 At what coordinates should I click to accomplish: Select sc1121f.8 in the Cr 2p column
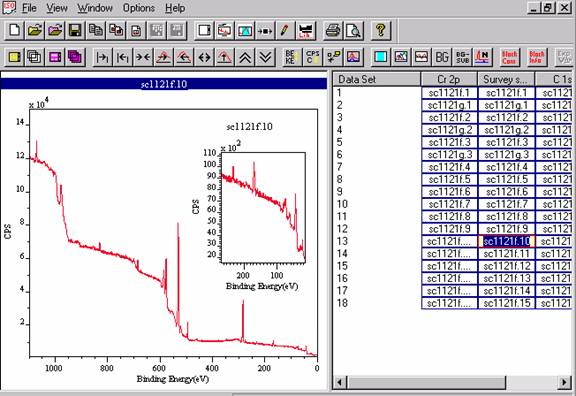[450, 216]
